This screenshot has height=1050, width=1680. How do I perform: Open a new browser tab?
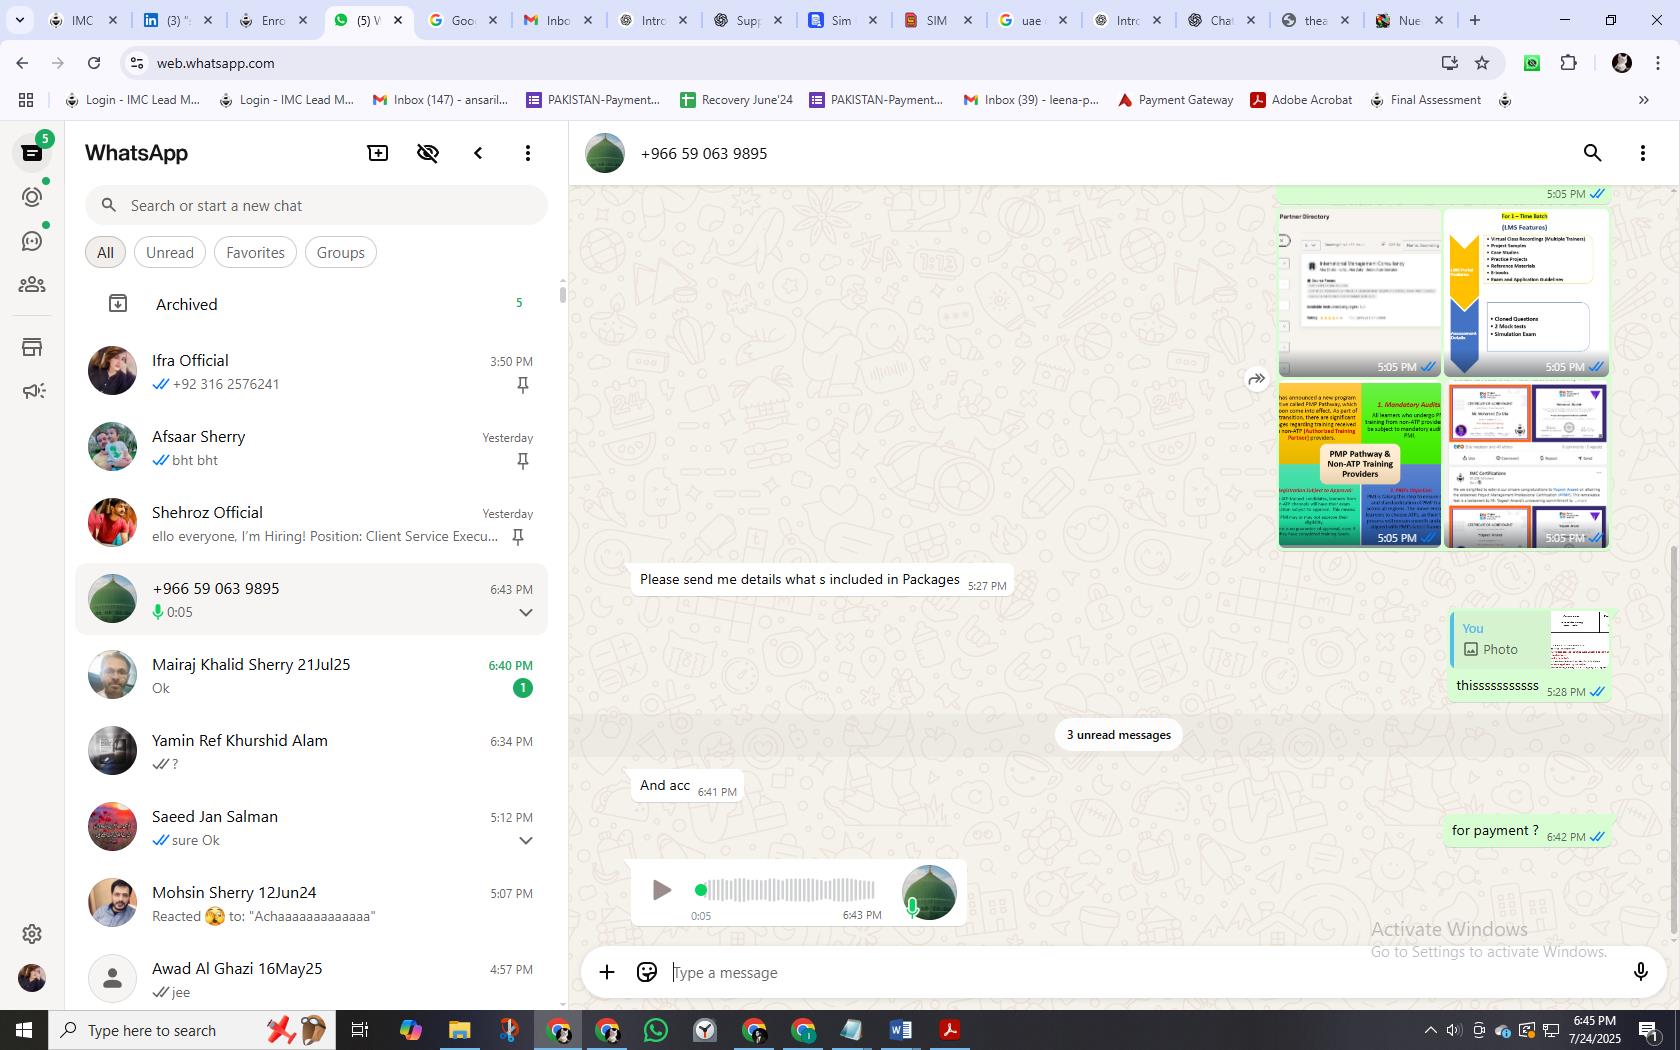click(1474, 20)
